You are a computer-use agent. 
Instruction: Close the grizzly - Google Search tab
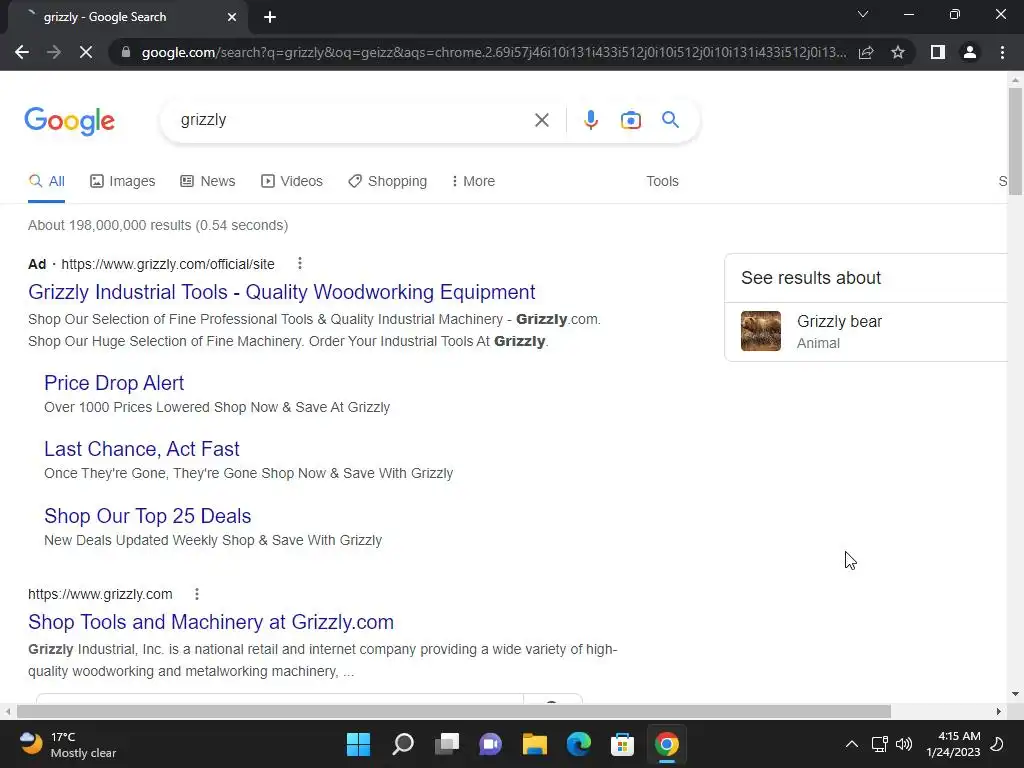click(x=232, y=17)
